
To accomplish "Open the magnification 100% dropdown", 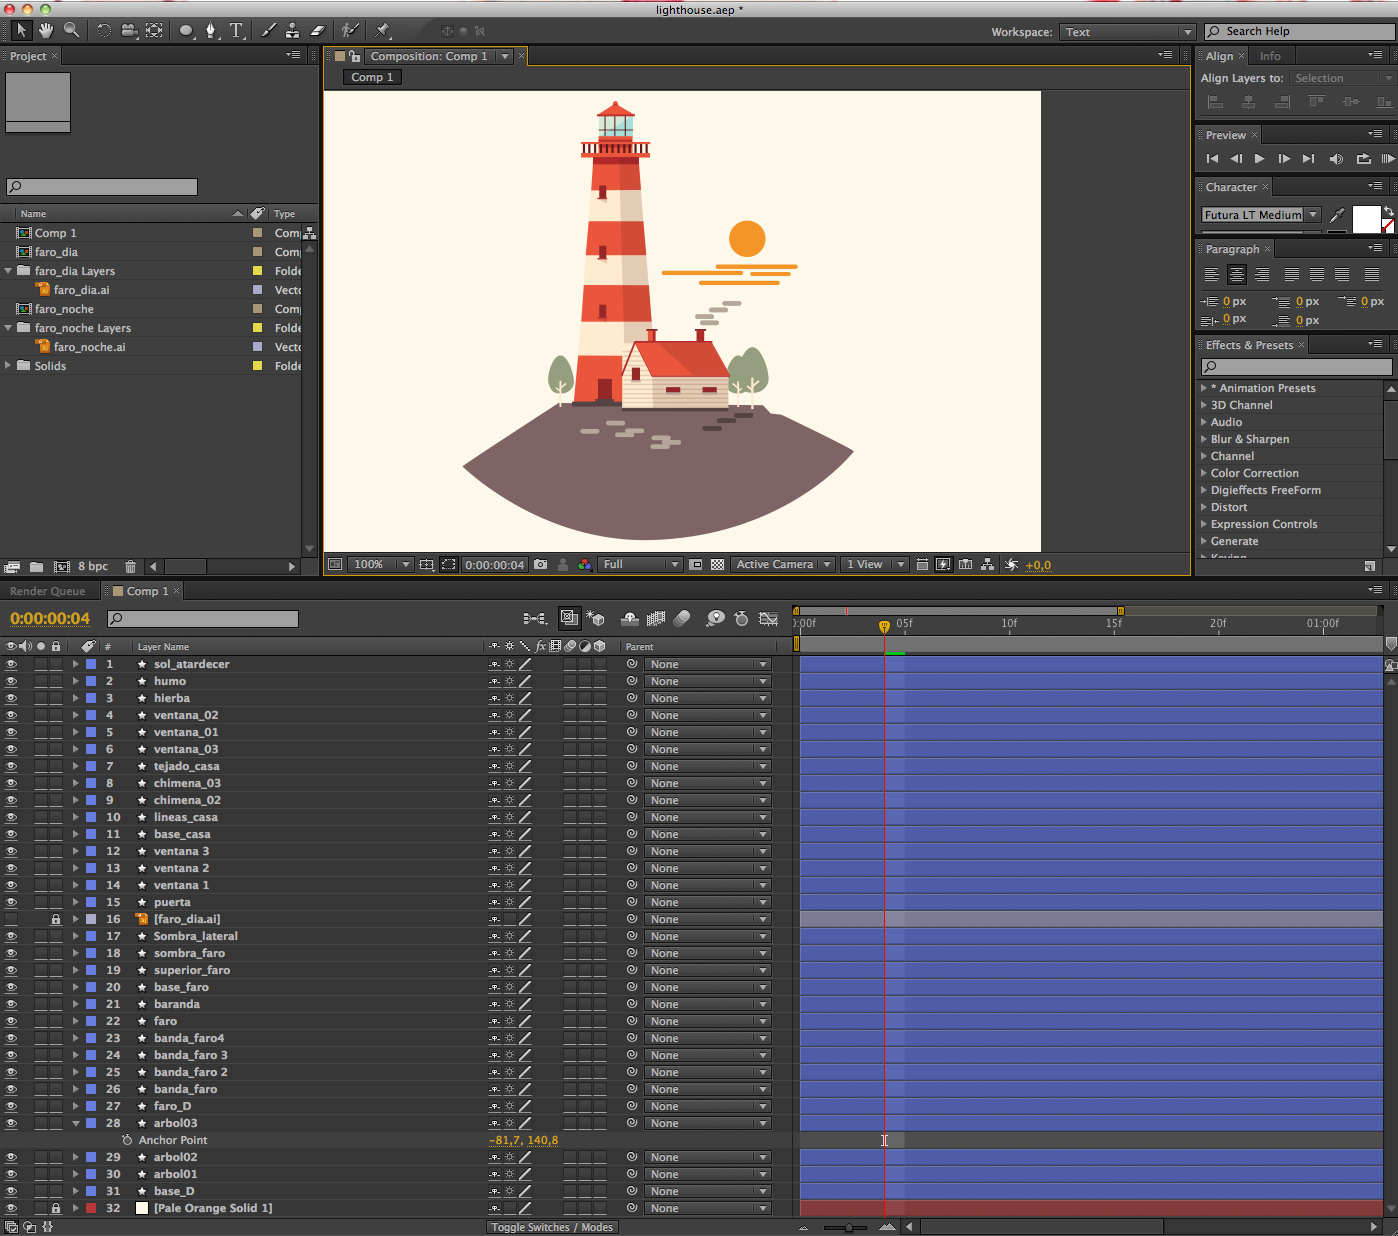I will pyautogui.click(x=380, y=565).
